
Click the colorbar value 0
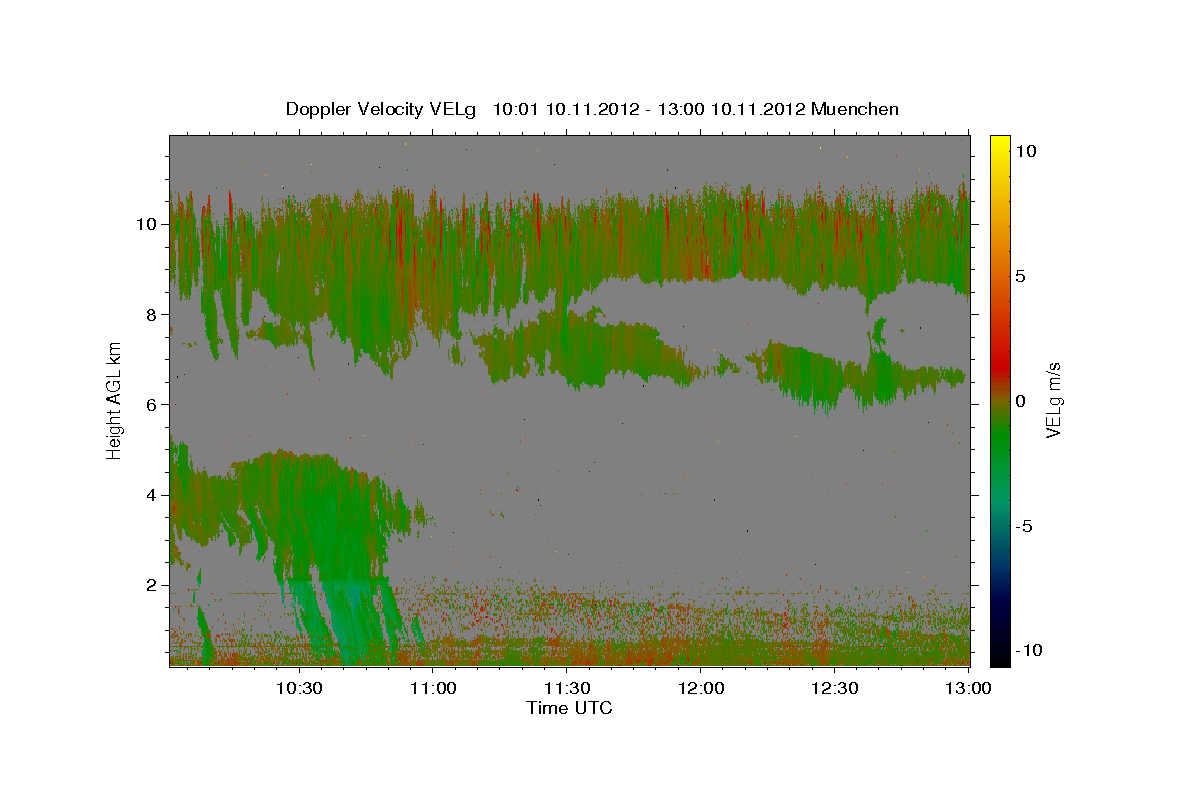[x=1022, y=401]
